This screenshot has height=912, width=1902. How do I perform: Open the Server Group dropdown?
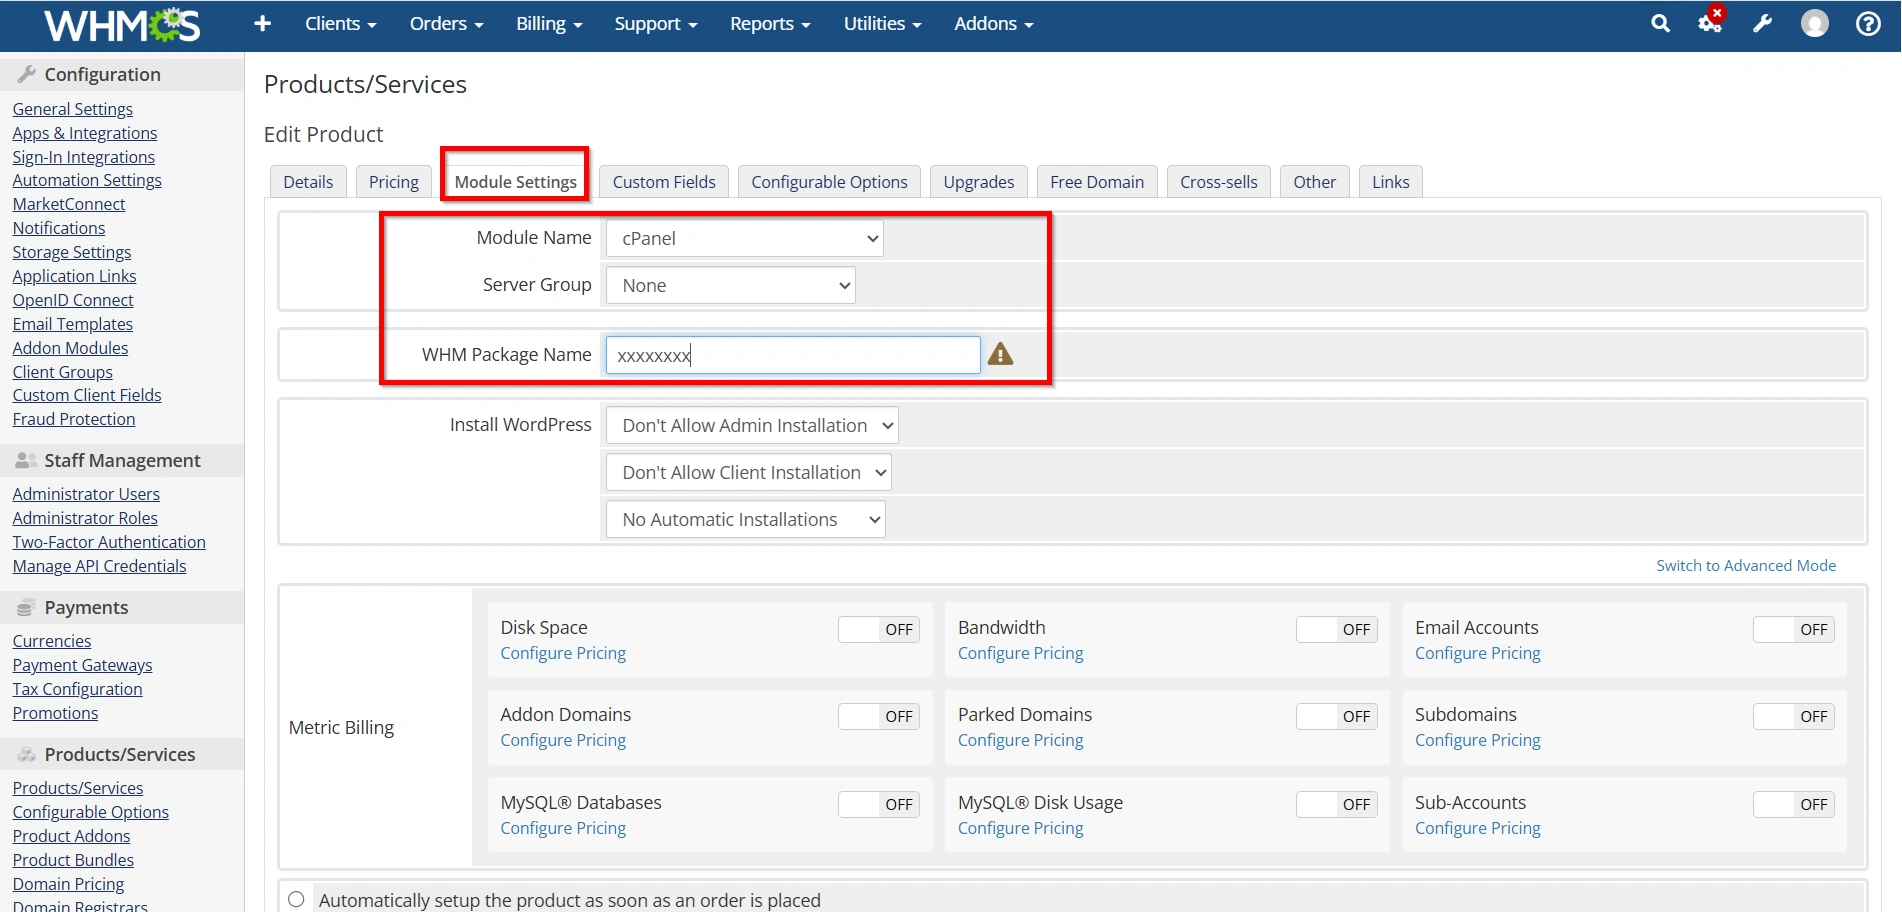[731, 285]
